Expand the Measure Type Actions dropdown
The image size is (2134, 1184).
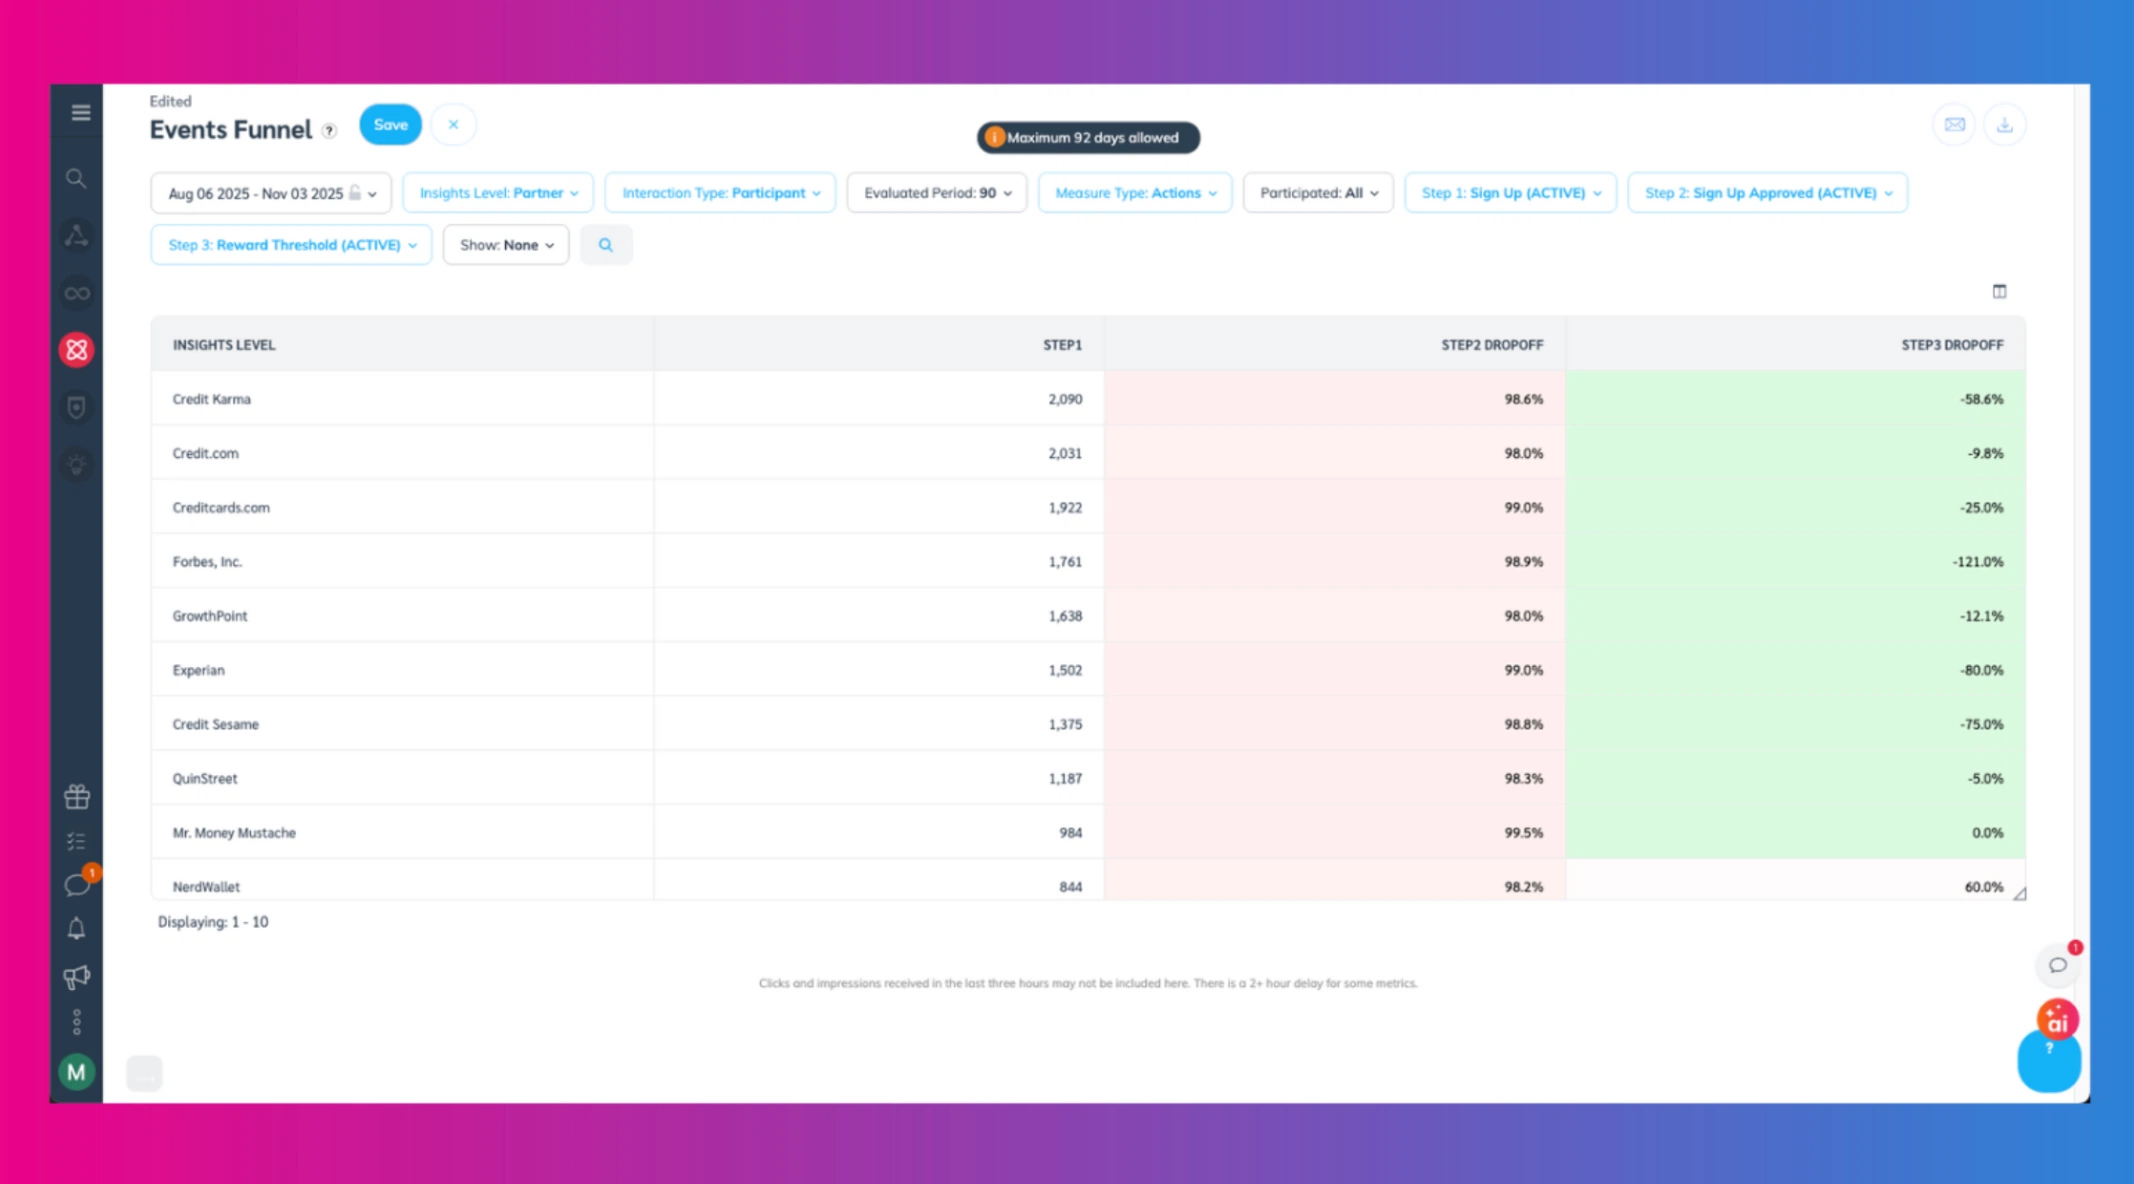[1134, 192]
